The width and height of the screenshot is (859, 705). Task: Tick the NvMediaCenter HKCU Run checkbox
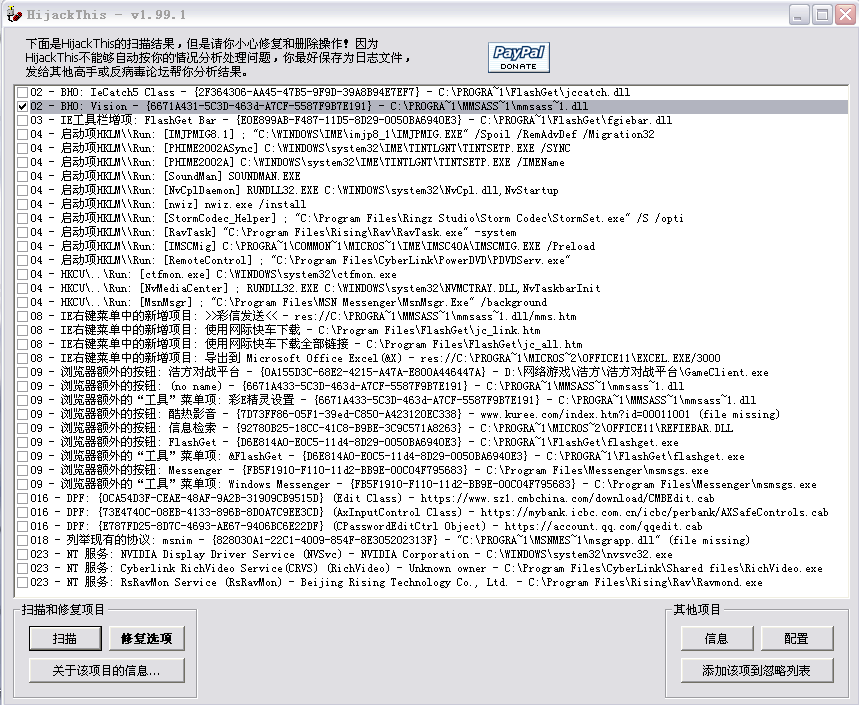22,288
